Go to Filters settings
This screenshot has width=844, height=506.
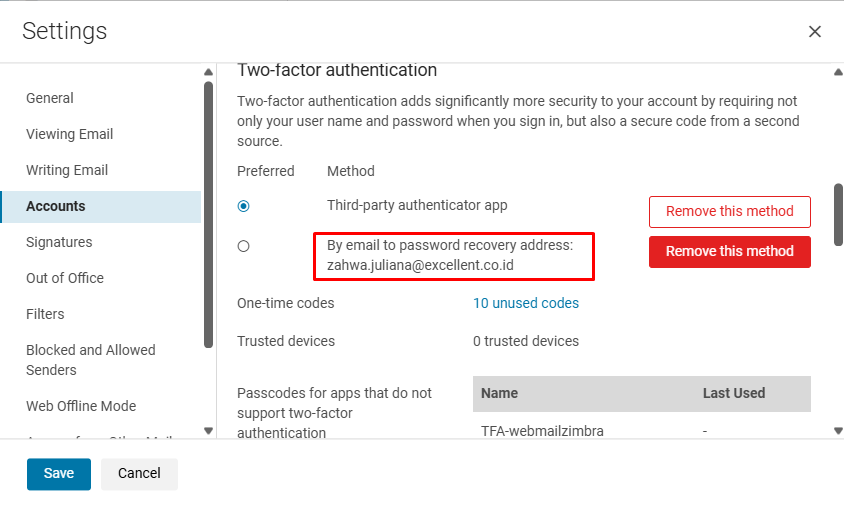click(x=45, y=314)
